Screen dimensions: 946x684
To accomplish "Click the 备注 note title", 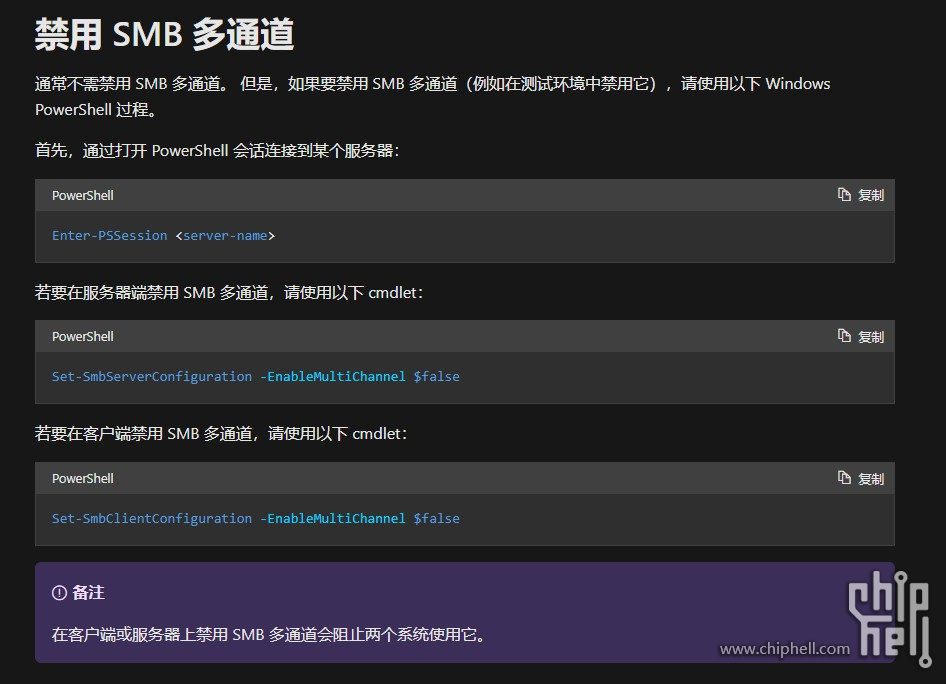I will pos(88,593).
